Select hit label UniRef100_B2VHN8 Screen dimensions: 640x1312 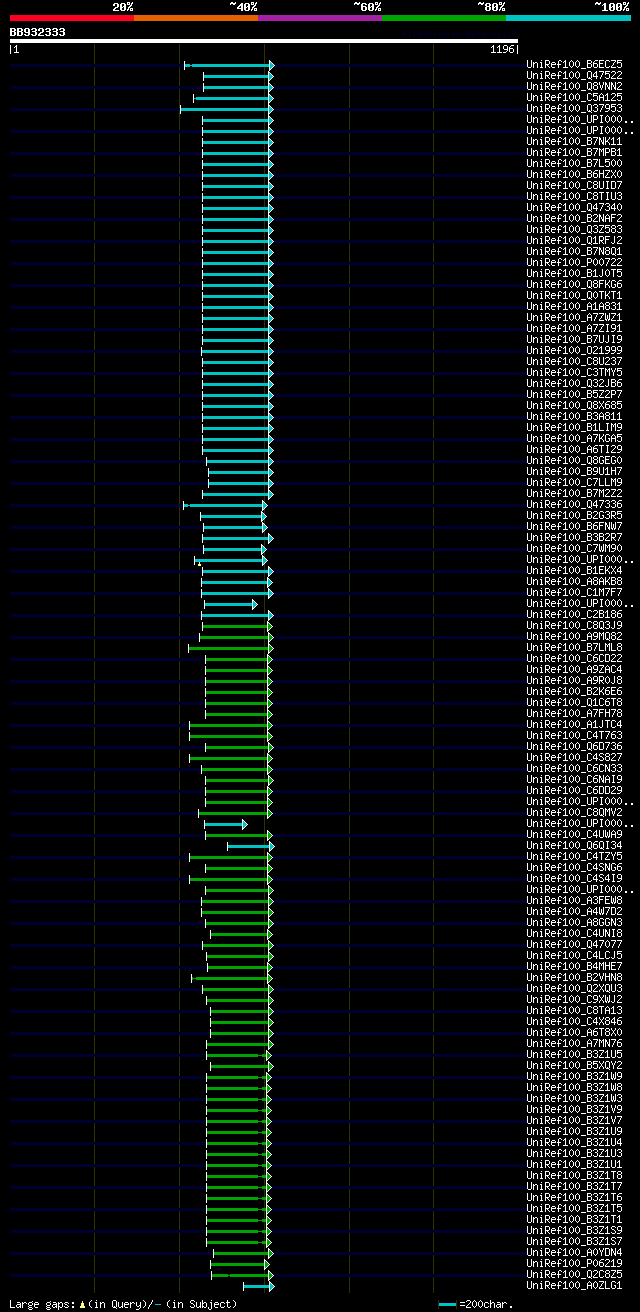574,977
